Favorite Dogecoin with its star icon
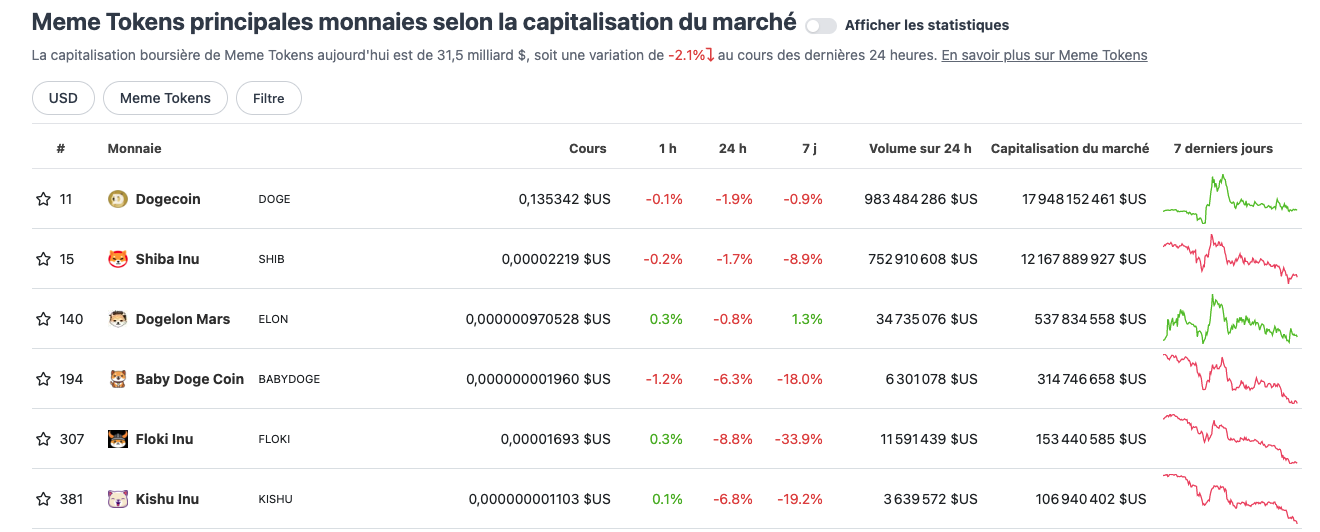This screenshot has height=532, width=1320. coord(43,199)
